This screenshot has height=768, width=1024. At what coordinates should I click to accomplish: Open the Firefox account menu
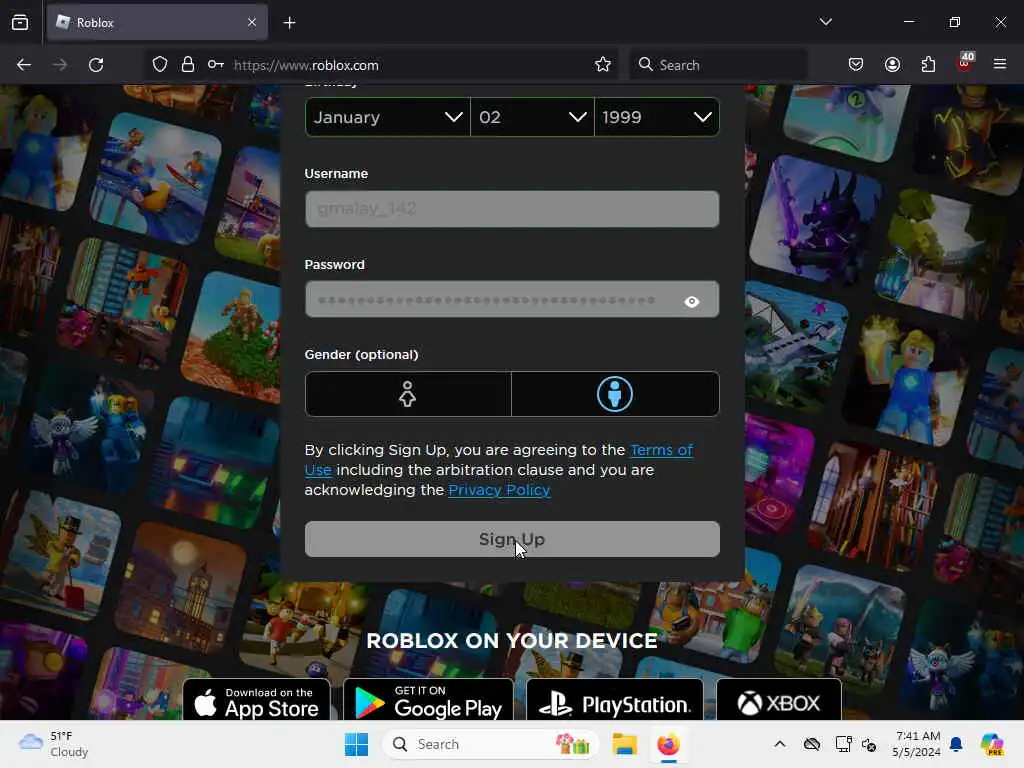pos(892,65)
